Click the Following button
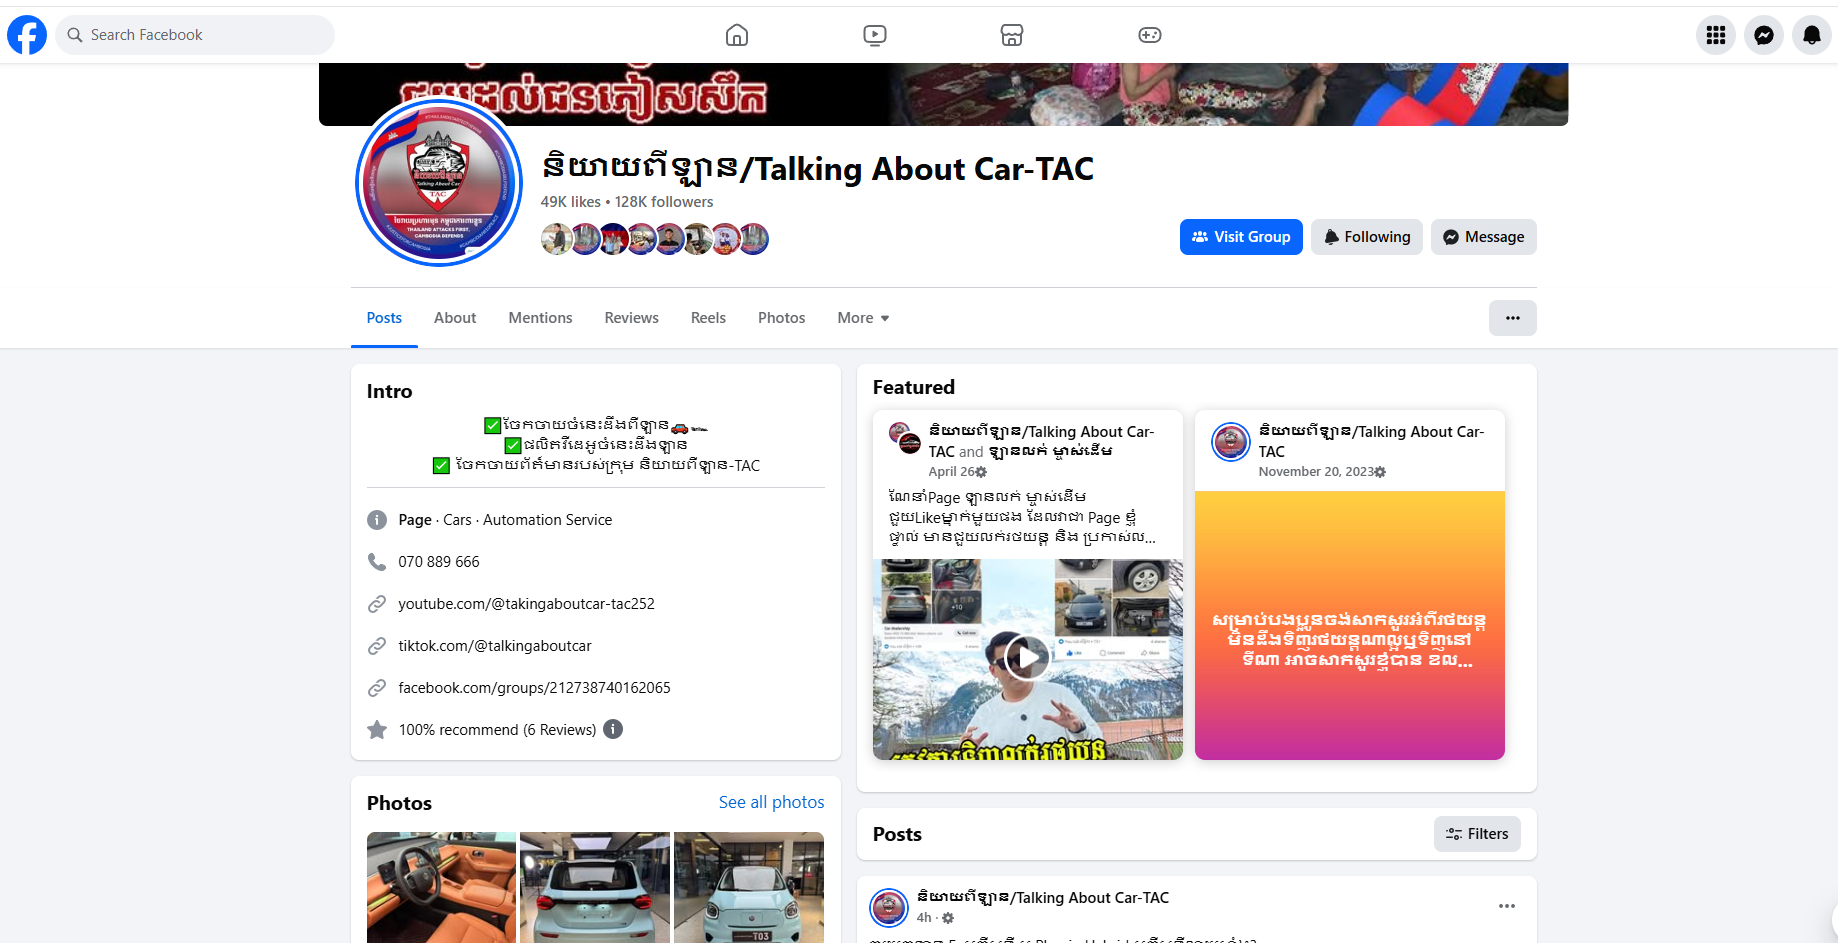Viewport: 1838px width, 943px height. [1367, 237]
